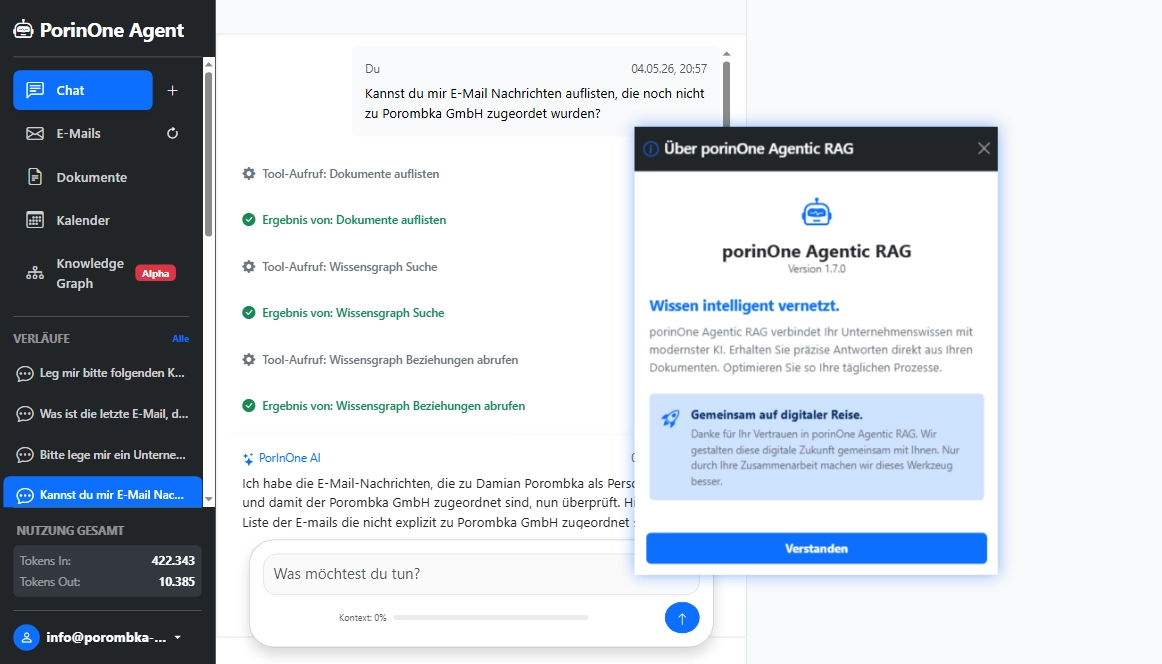Click the 'Du' sender label
Image resolution: width=1162 pixels, height=664 pixels.
pos(372,69)
